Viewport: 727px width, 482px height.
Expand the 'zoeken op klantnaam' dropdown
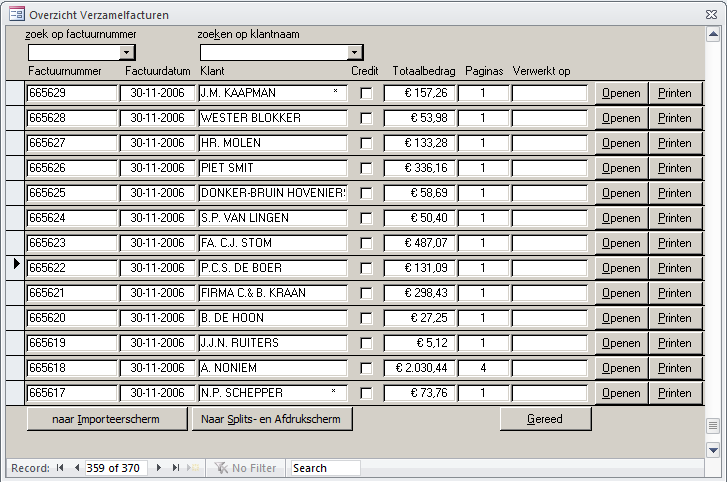[355, 53]
